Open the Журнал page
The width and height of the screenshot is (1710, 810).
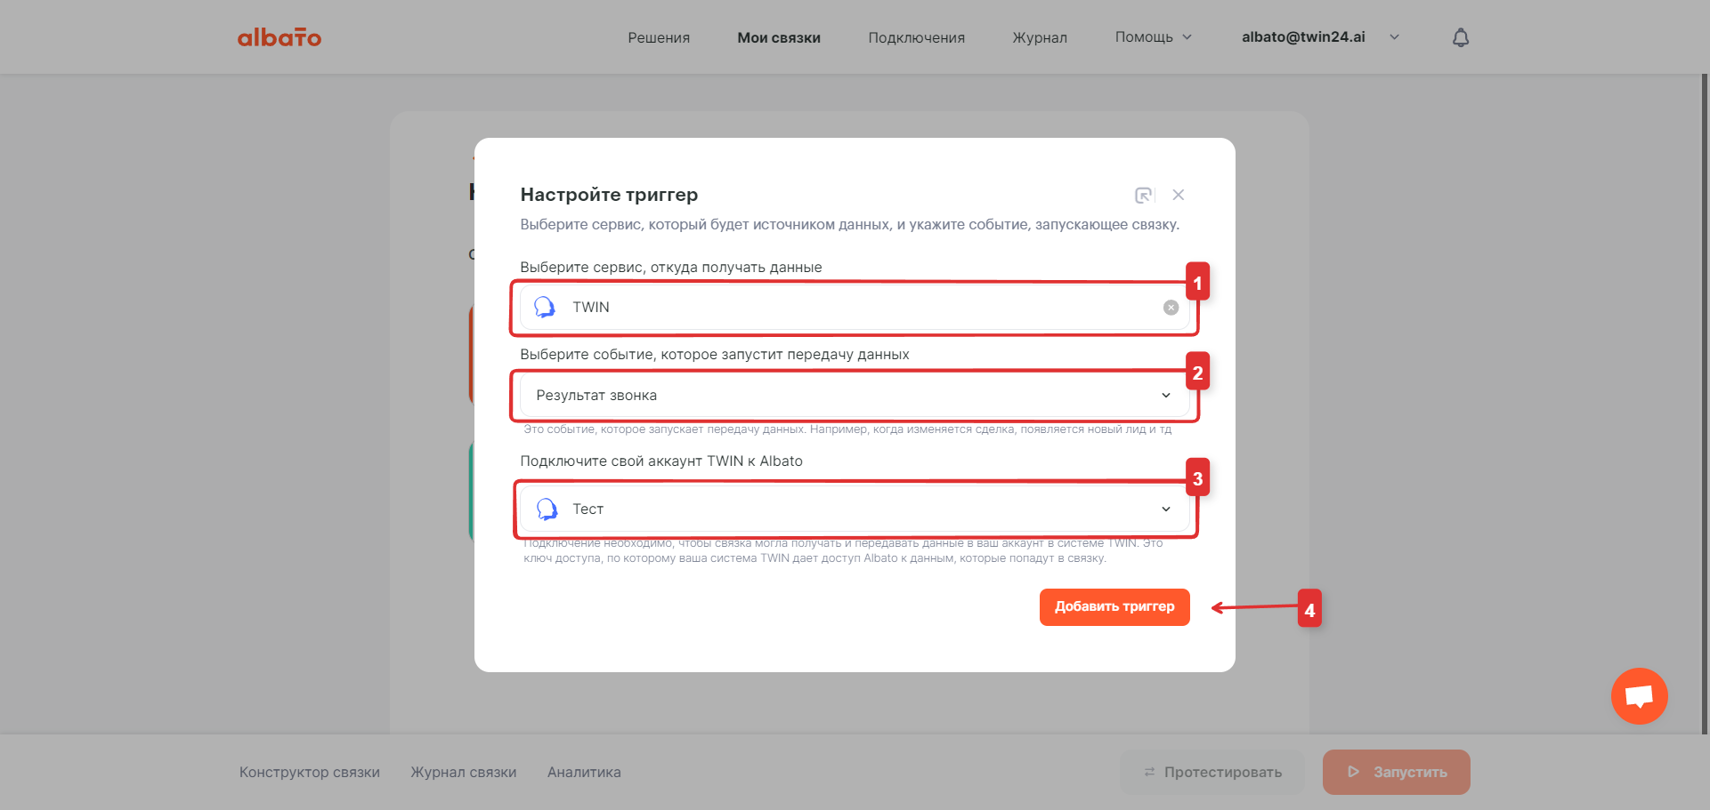click(x=1040, y=37)
